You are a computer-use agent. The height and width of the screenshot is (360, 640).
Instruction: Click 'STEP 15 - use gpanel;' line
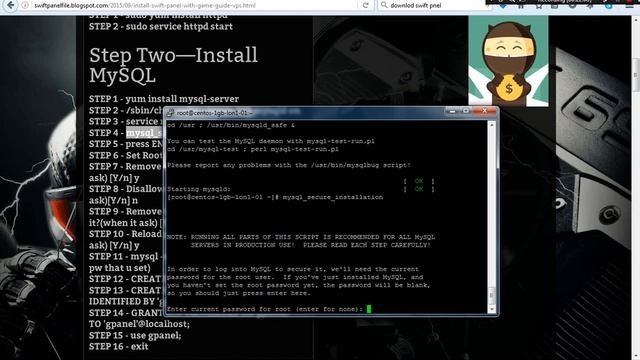coord(135,336)
